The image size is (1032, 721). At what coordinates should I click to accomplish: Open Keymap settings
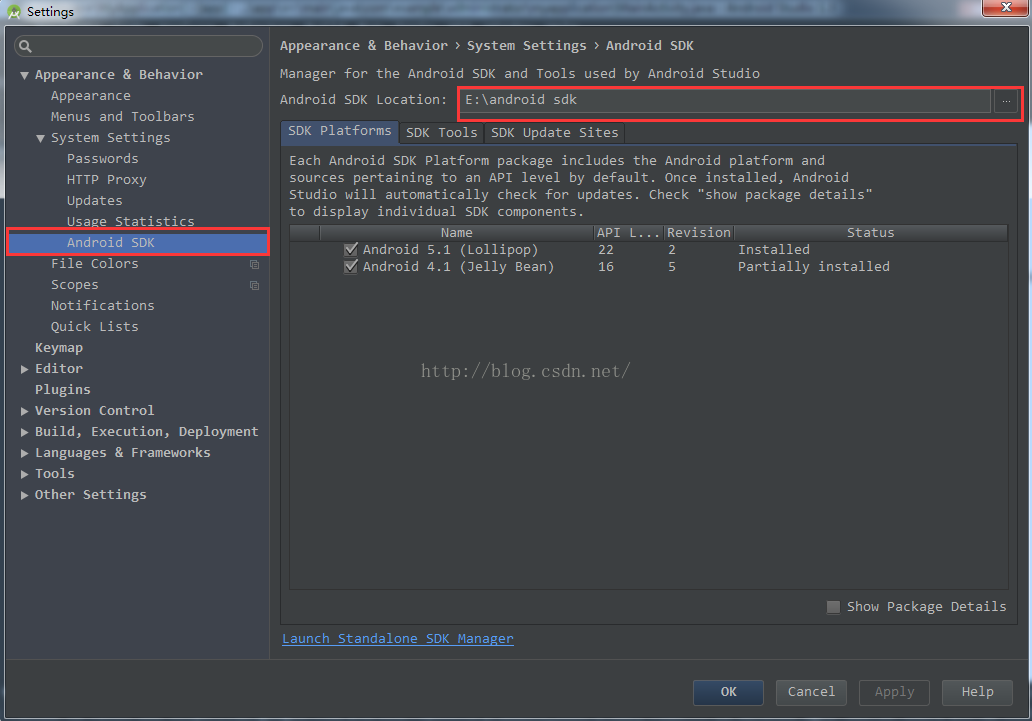pyautogui.click(x=59, y=348)
